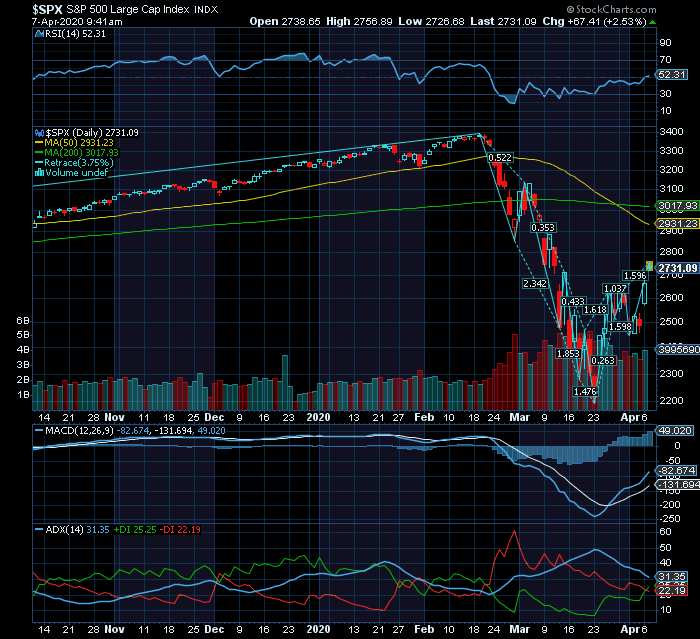Click the MACD(12,26,9) legend label
Screen dimensions: 700x639
click(79, 430)
